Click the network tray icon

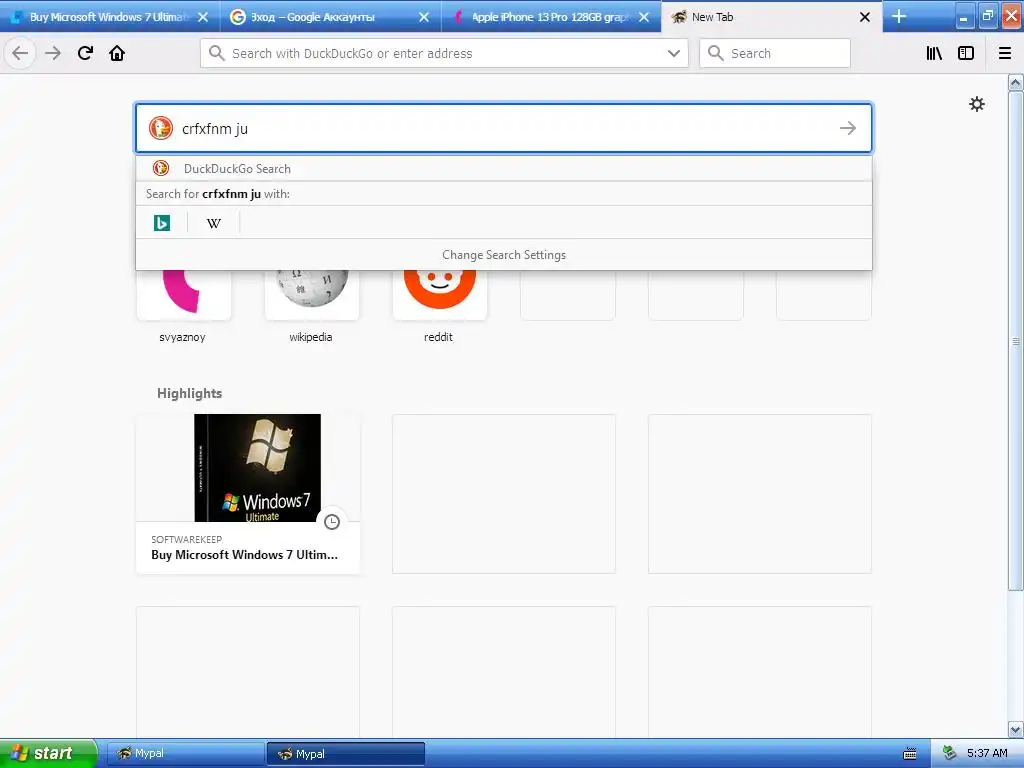click(x=950, y=753)
